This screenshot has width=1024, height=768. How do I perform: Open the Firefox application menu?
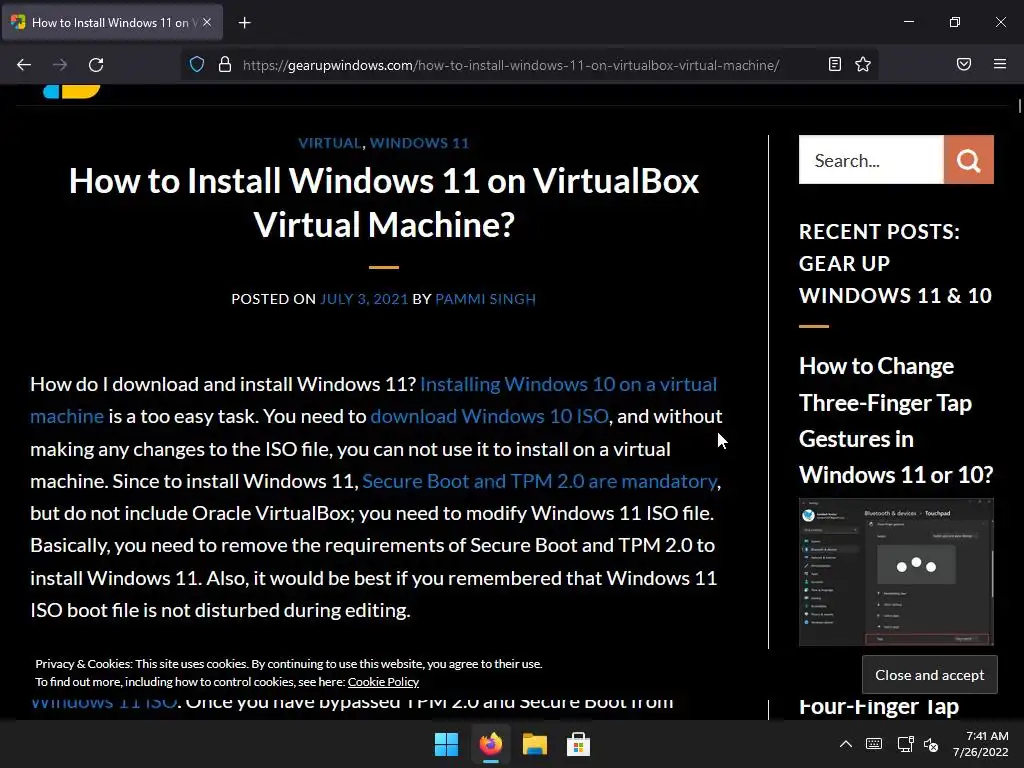point(1000,64)
